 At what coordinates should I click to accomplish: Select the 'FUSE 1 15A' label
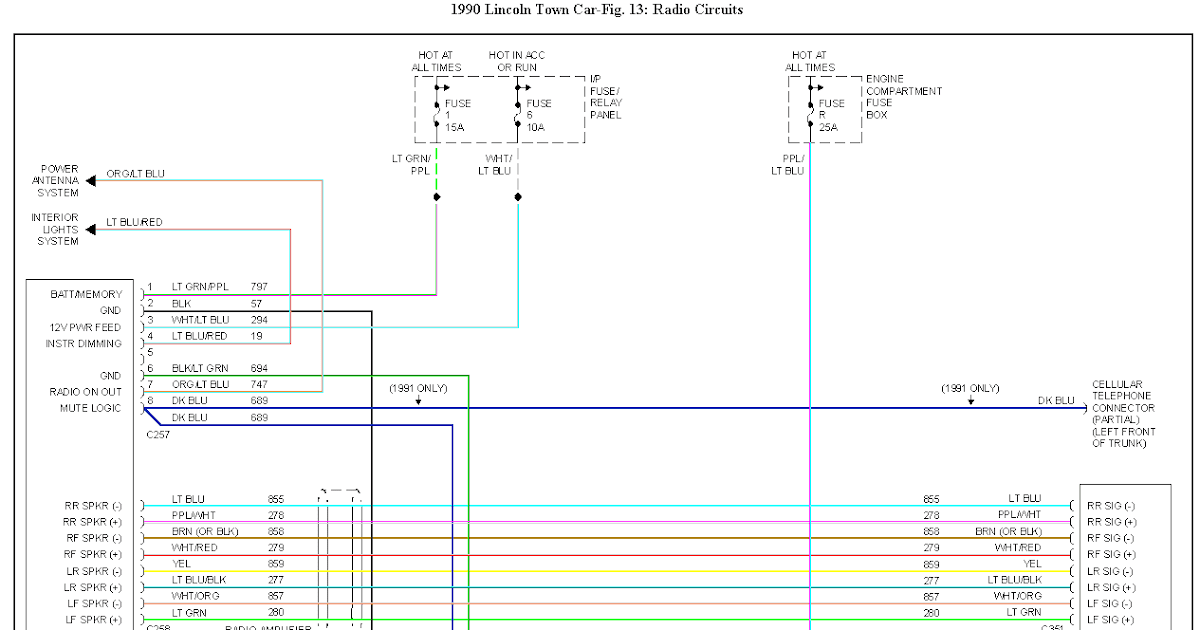coord(458,115)
